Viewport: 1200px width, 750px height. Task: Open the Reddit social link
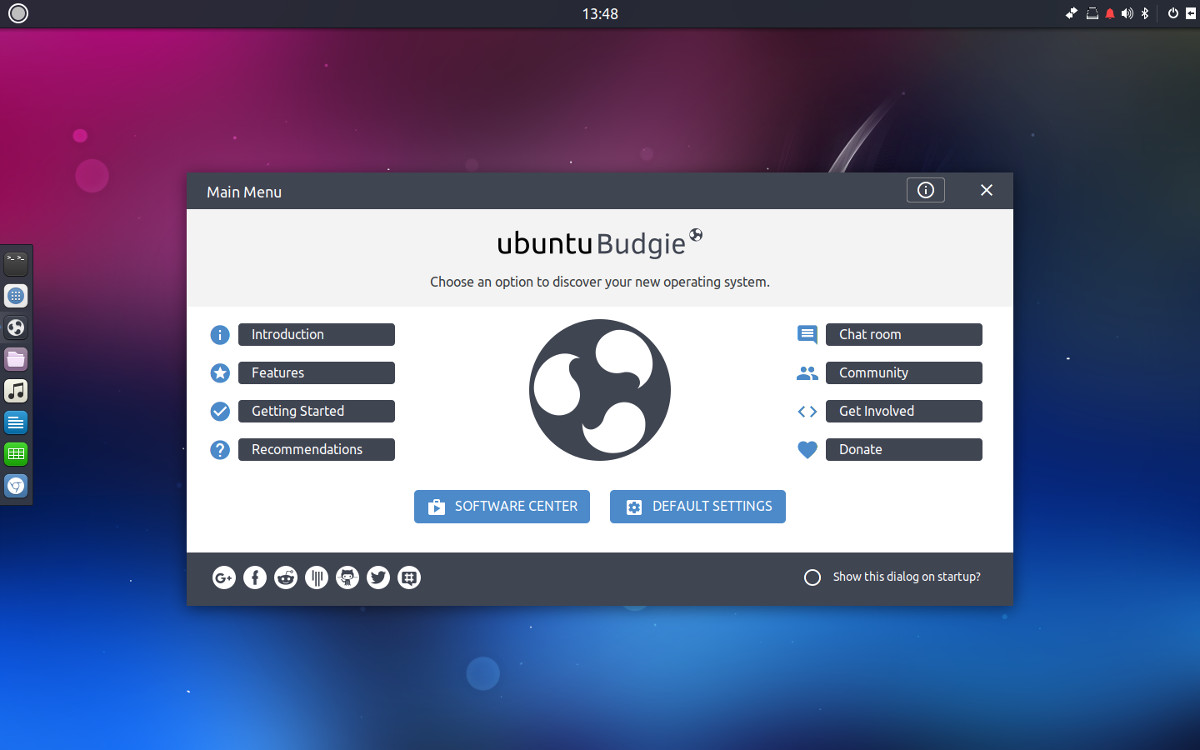point(286,577)
